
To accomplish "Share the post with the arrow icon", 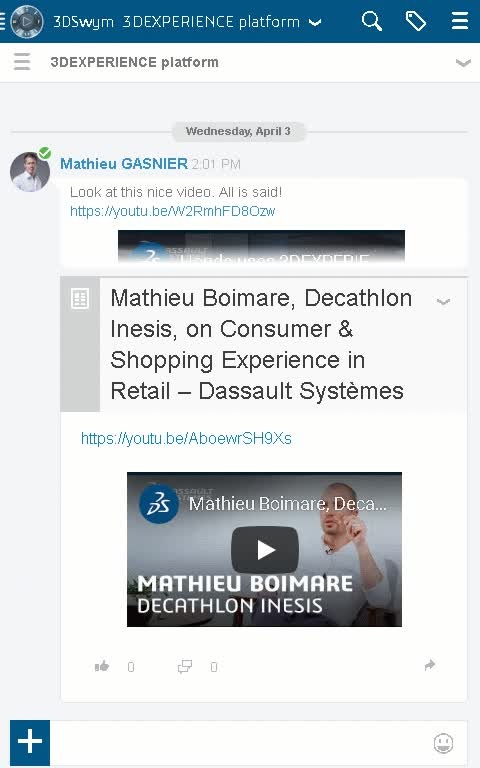I will click(x=430, y=665).
